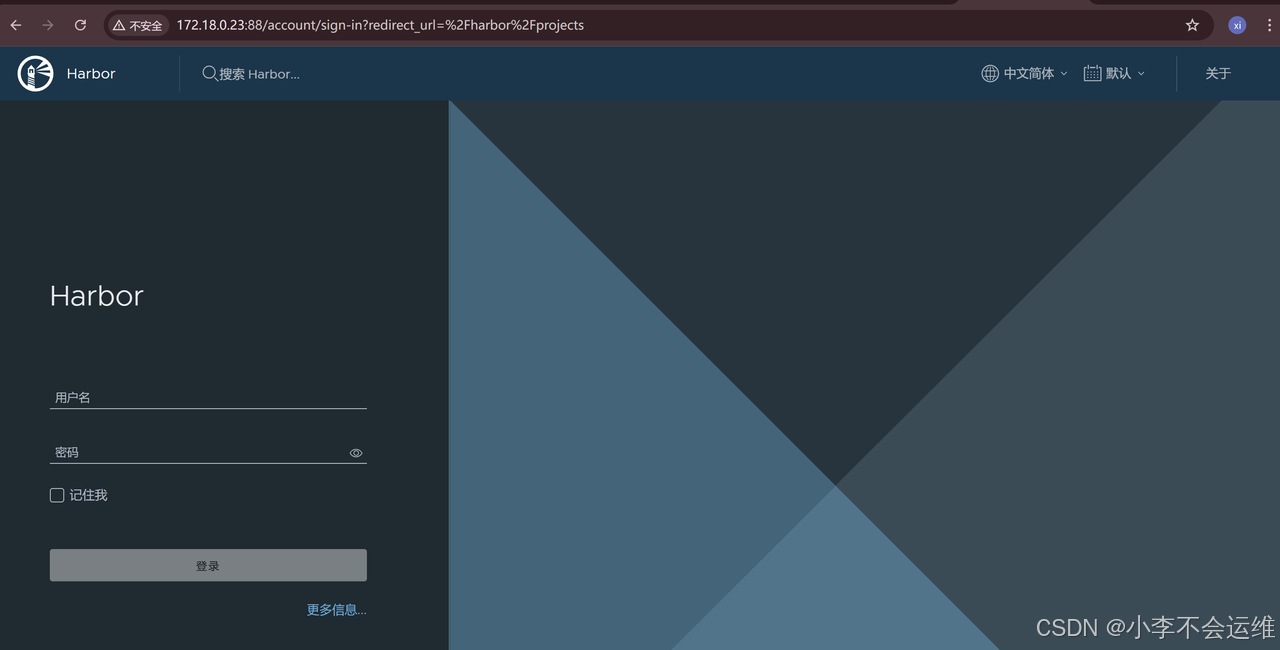Click the large Harbor heading text
Screen dimensions: 1280x650
pos(97,296)
